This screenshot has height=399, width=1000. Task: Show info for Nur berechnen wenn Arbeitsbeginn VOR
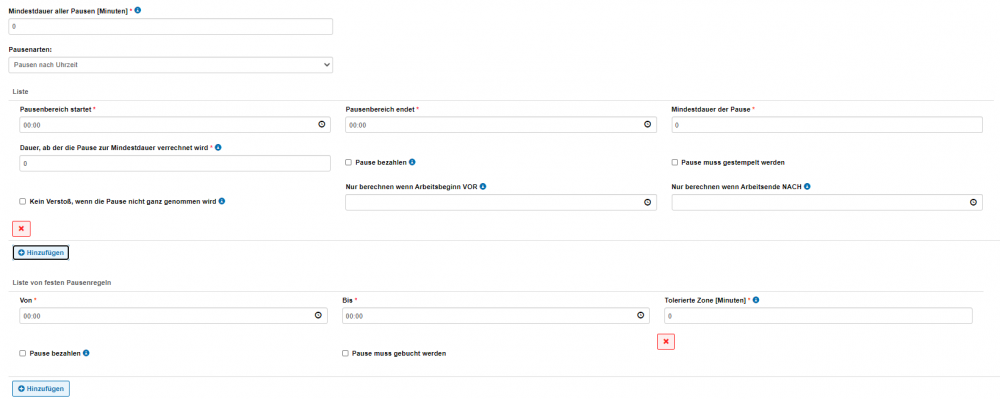pos(483,186)
